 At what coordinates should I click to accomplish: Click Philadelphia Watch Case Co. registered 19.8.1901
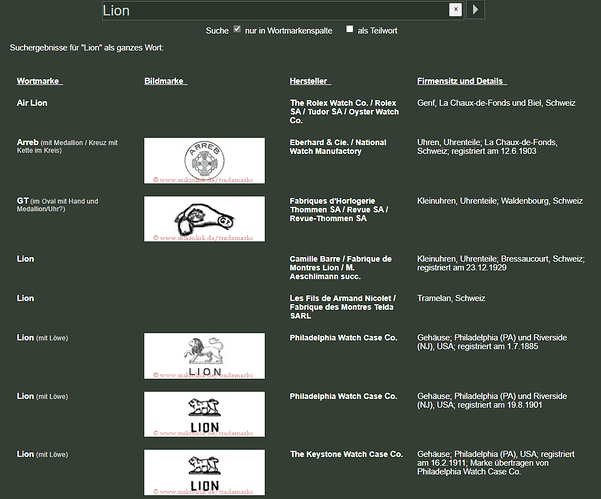[343, 396]
